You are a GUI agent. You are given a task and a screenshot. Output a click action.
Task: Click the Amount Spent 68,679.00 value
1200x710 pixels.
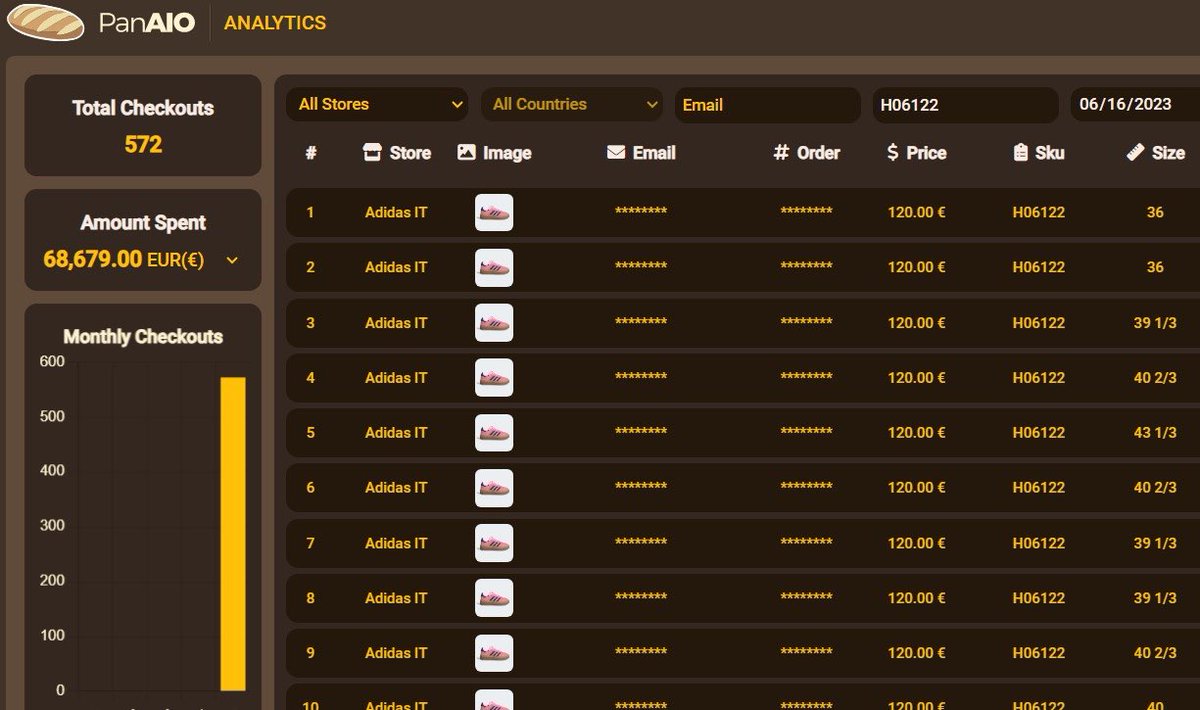point(92,260)
